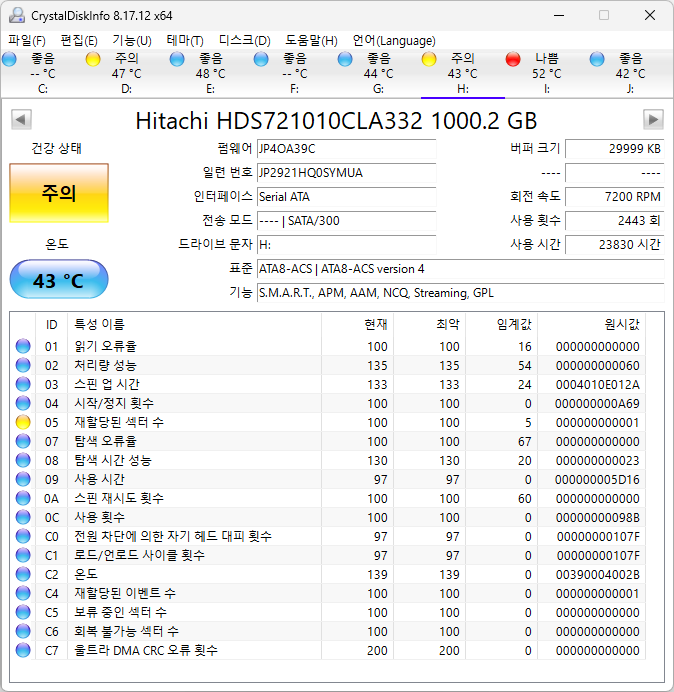The width and height of the screenshot is (674, 692).
Task: Click the yellow 주의 health status button
Action: (x=59, y=193)
